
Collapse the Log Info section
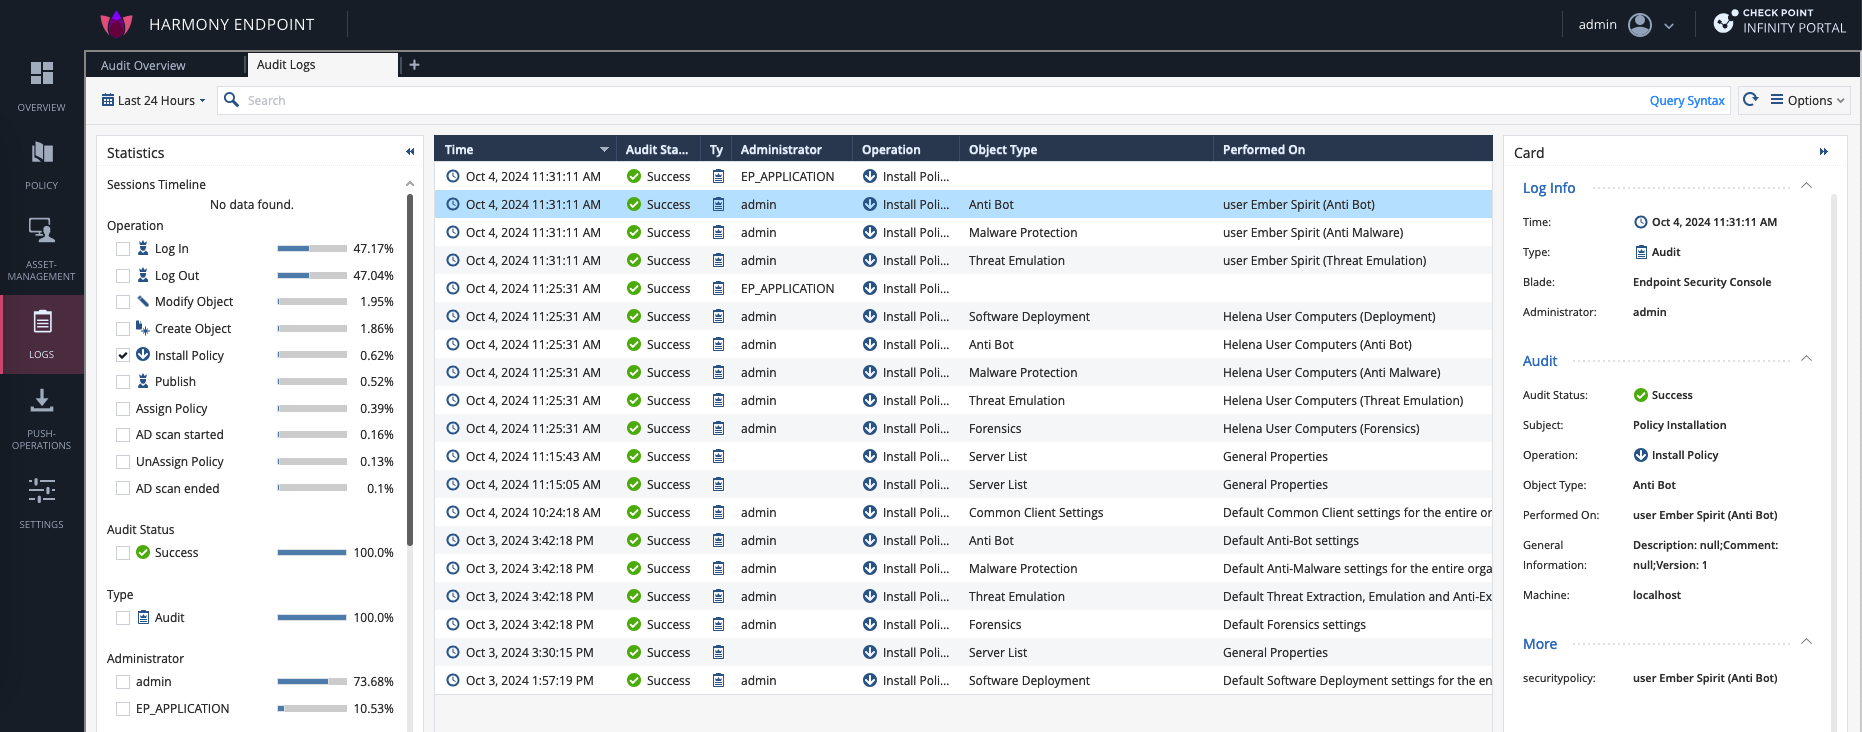(1806, 186)
